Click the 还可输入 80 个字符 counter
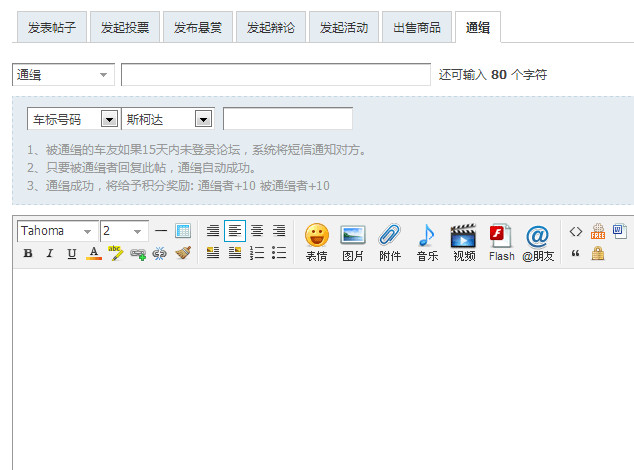 (x=493, y=75)
